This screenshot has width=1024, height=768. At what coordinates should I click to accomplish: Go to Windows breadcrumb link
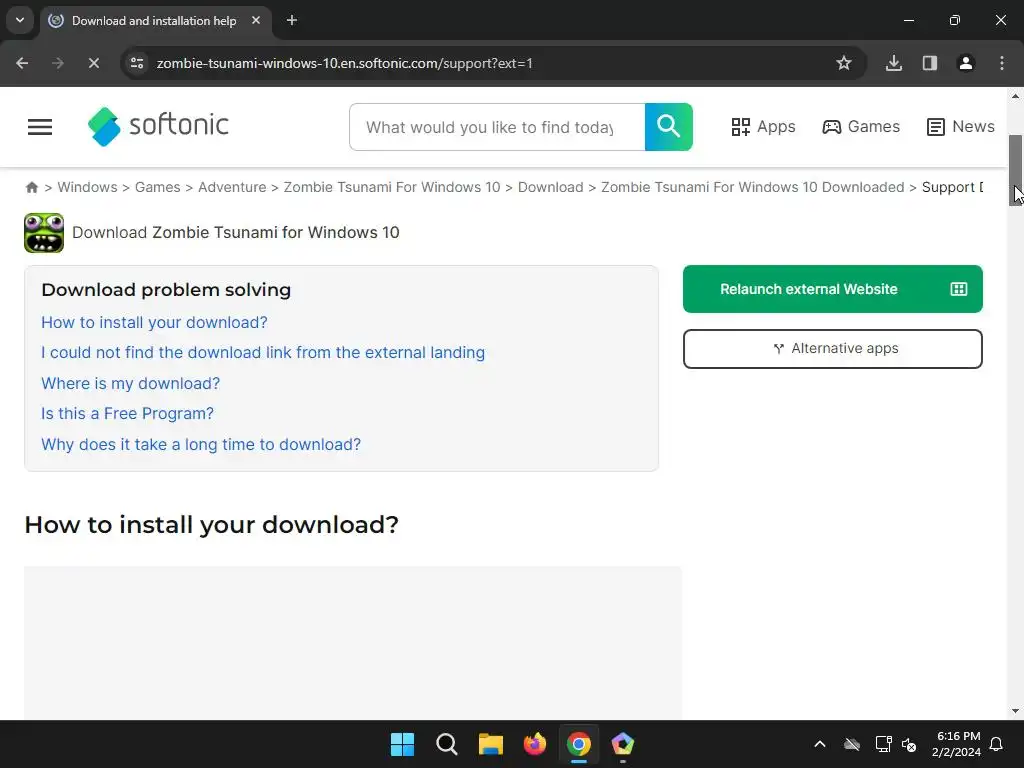click(88, 187)
